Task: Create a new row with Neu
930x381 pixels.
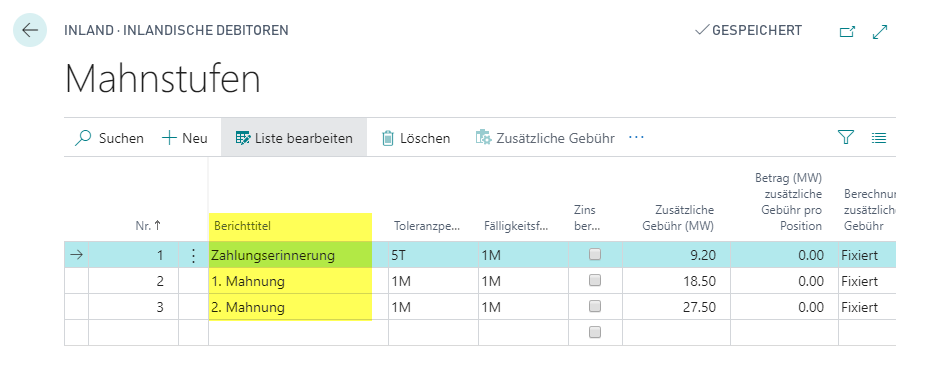Action: 184,138
